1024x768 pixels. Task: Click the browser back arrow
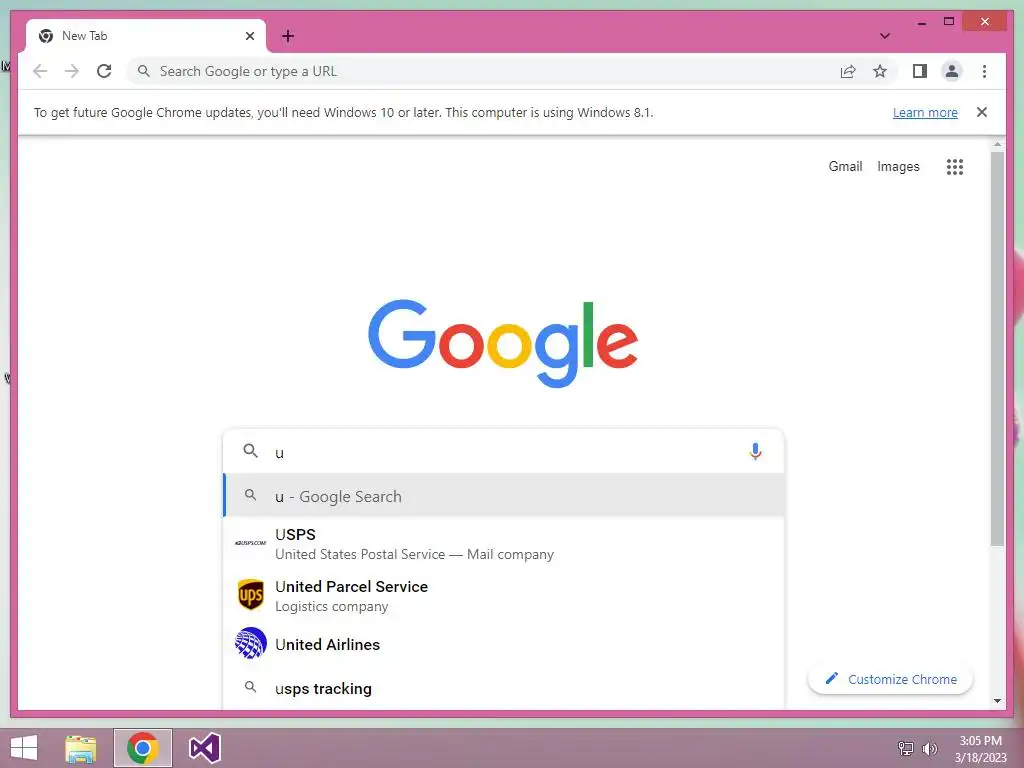click(x=40, y=71)
